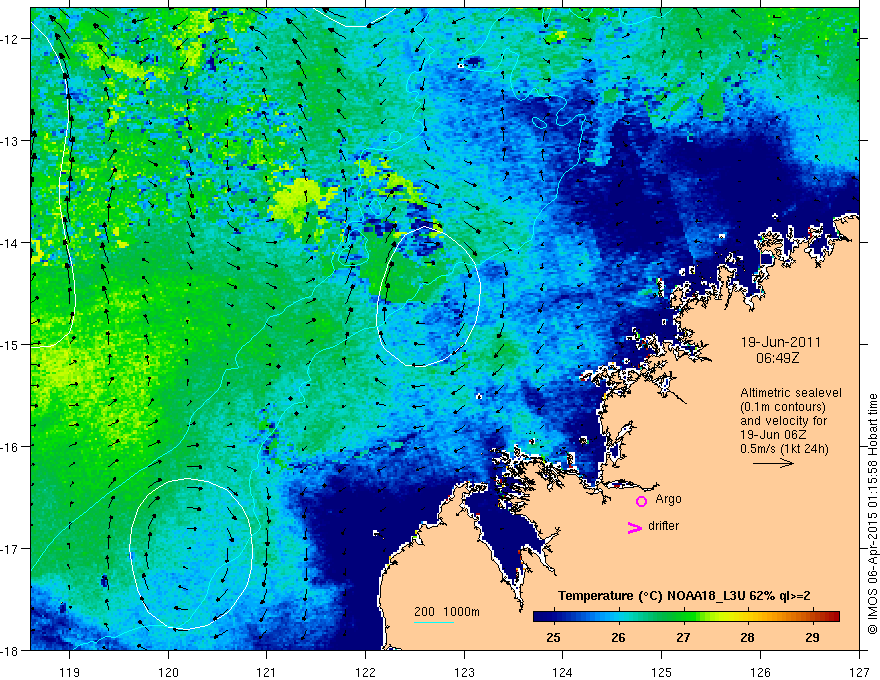Click the longitude axis label 120
The height and width of the screenshot is (680, 880).
pyautogui.click(x=168, y=672)
